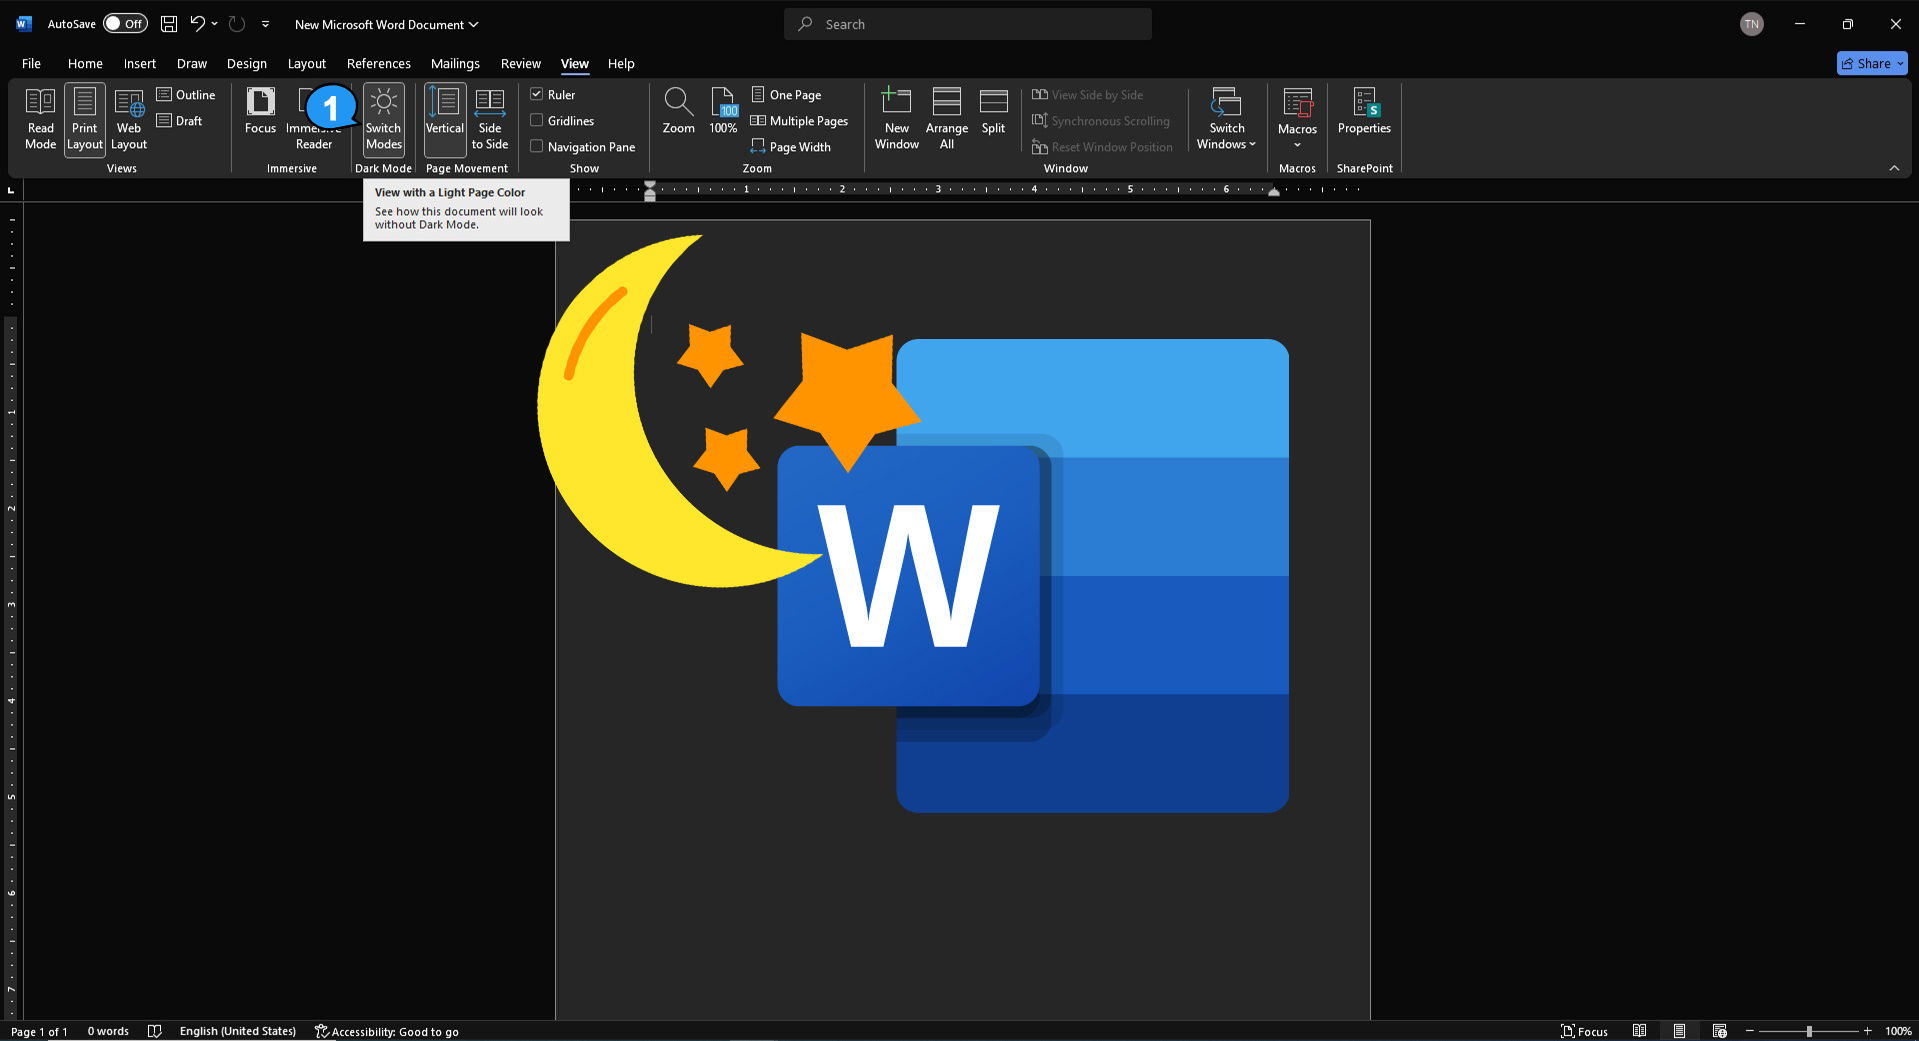The image size is (1919, 1041).
Task: Select Print Layout icon in status bar
Action: click(1680, 1031)
